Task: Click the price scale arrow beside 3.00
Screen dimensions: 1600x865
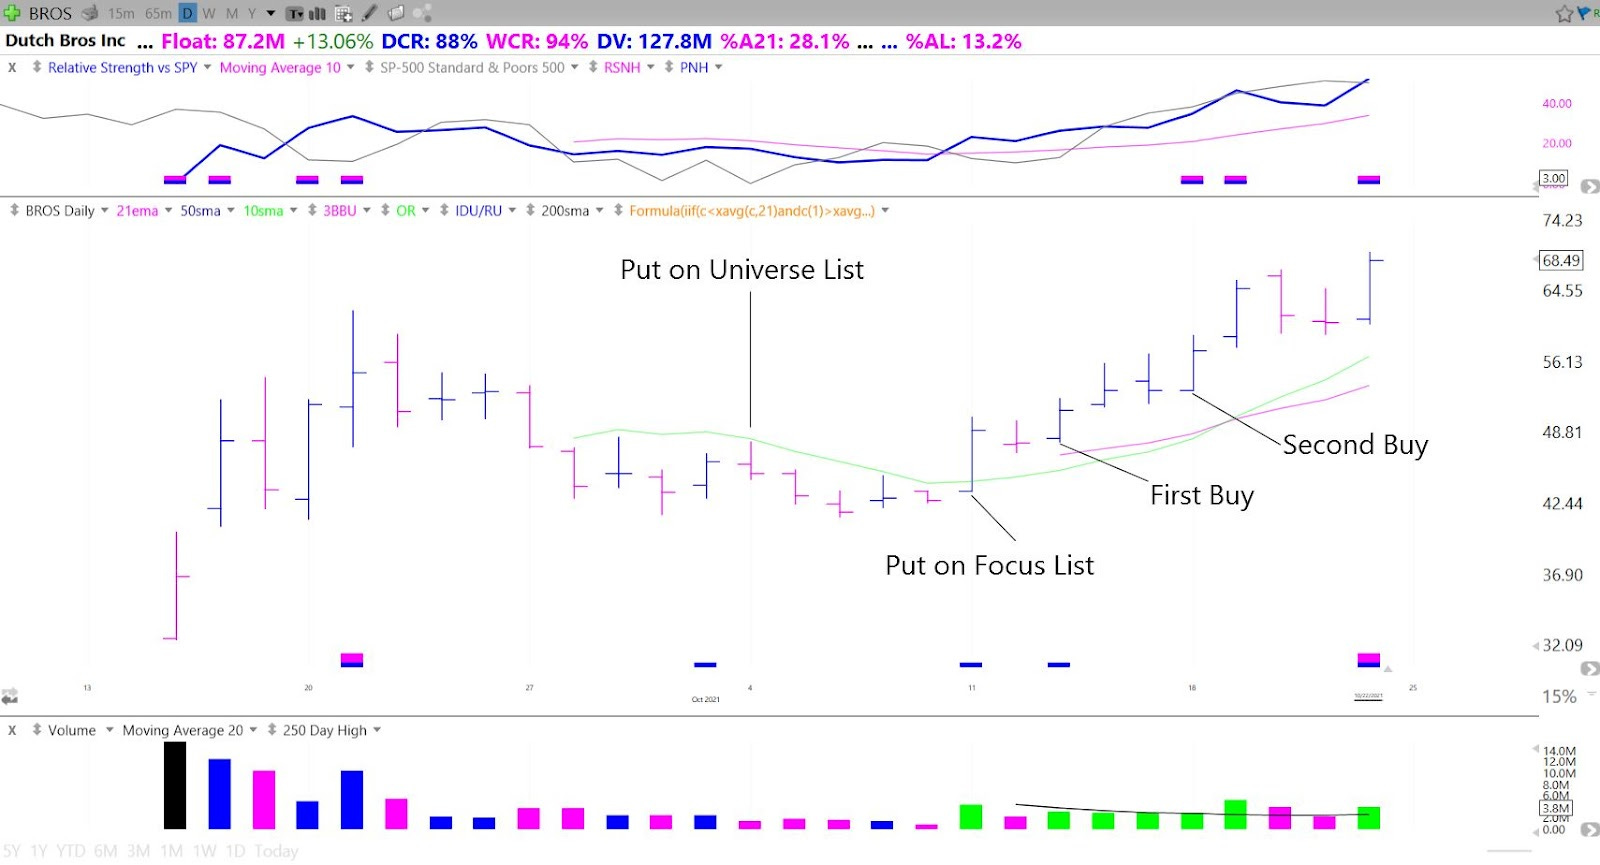Action: click(1588, 186)
